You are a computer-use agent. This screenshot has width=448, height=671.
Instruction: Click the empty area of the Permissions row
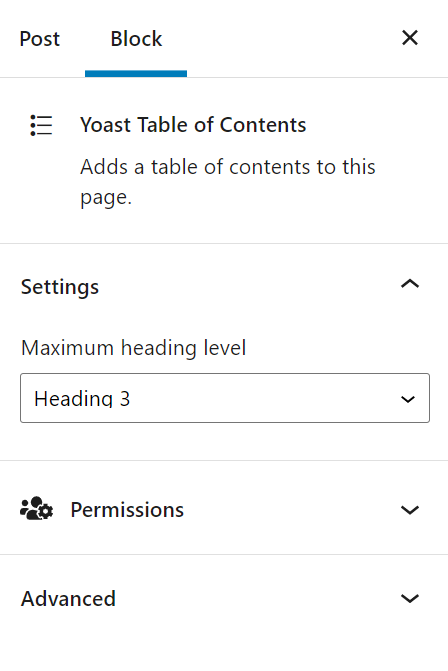click(291, 510)
